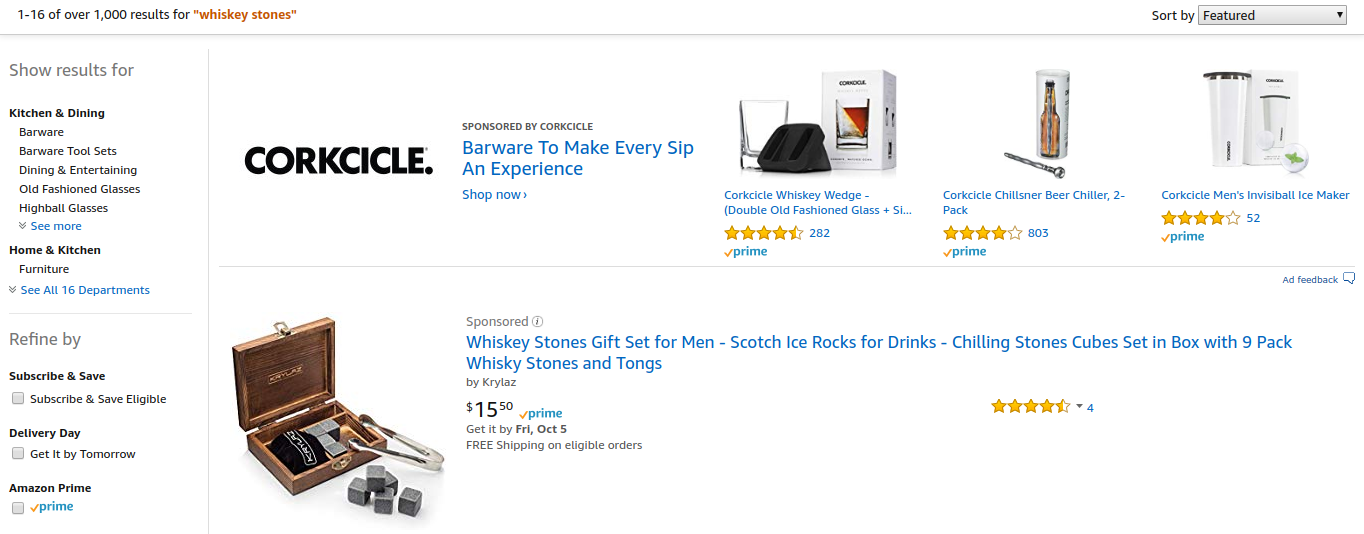The image size is (1364, 534).
Task: Toggle the Amazon Prime filter checkbox
Action: 18,508
